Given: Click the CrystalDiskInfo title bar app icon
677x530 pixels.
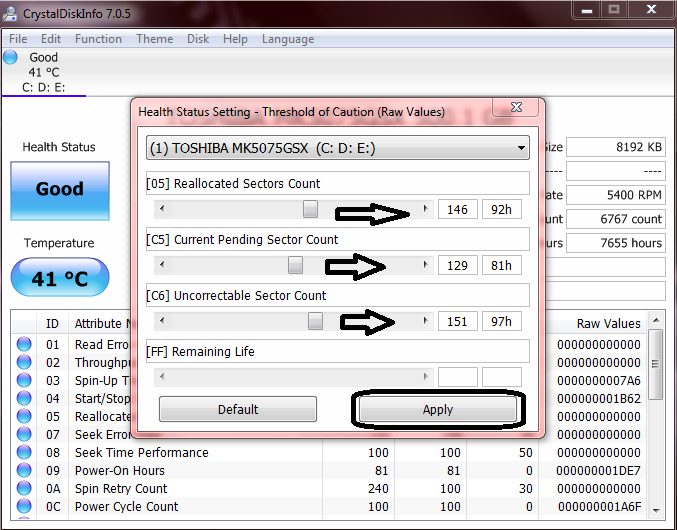Looking at the screenshot, I should [10, 14].
